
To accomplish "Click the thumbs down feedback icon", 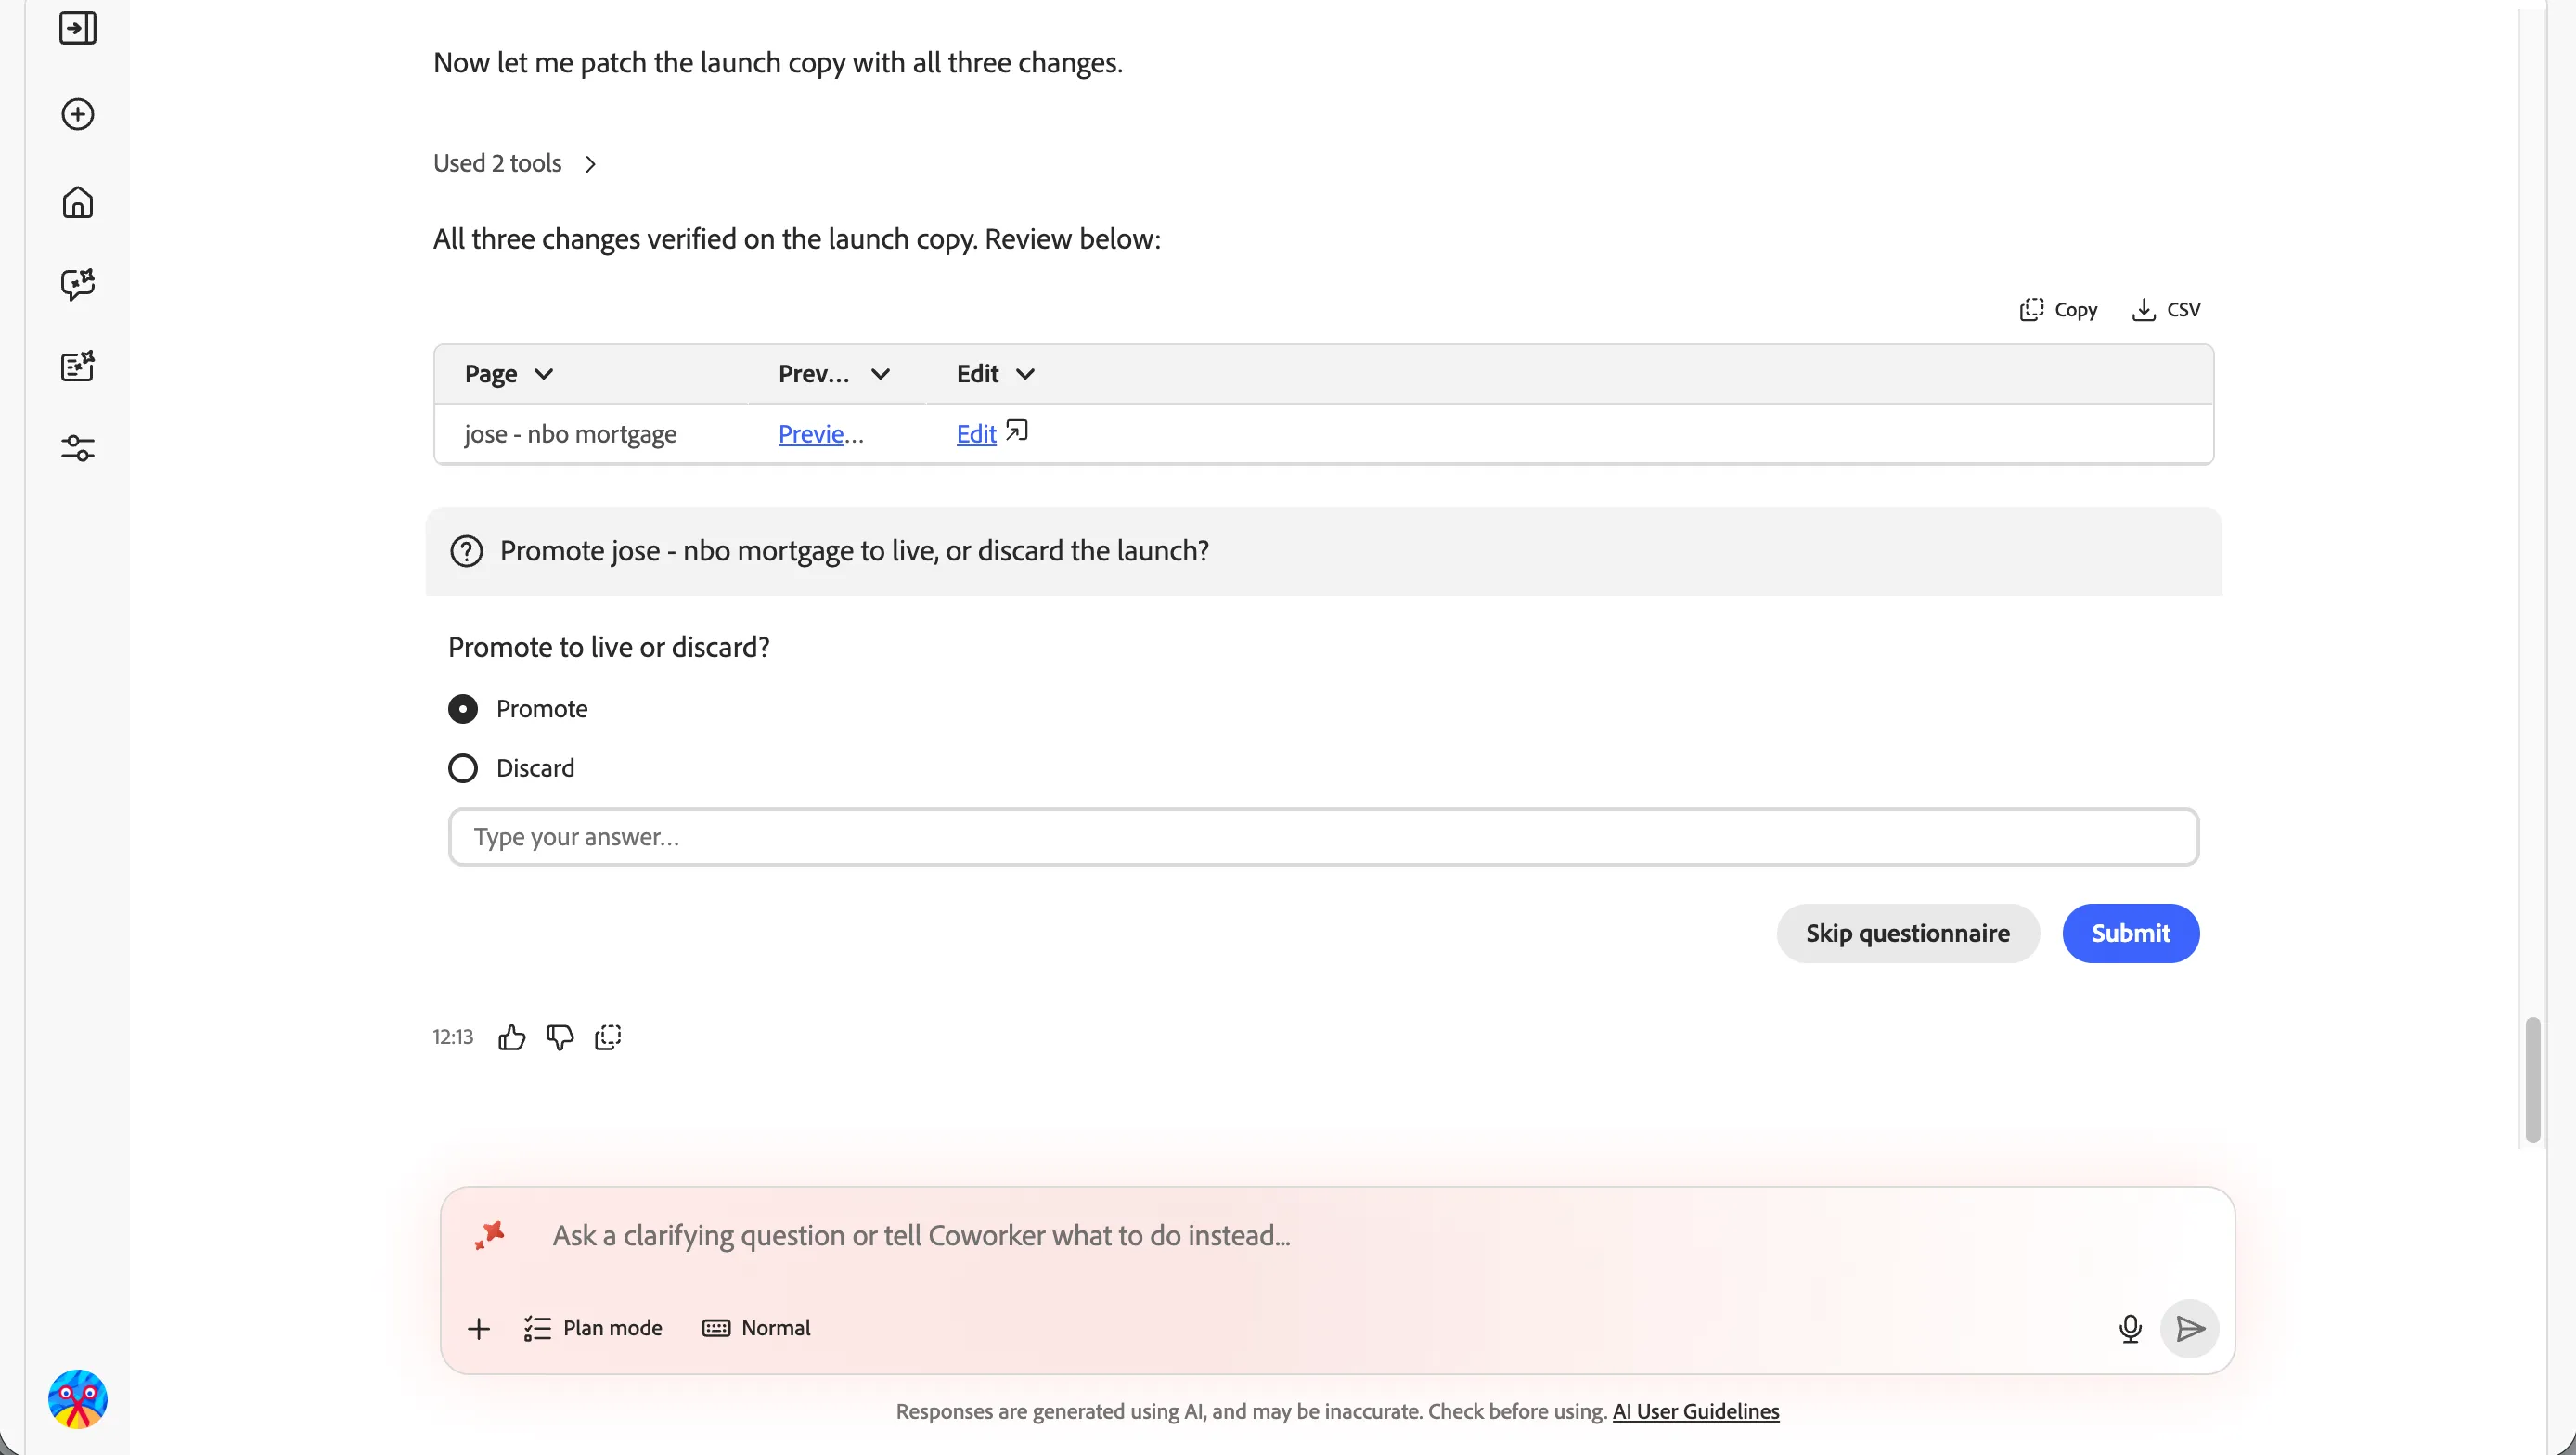I will click(560, 1037).
